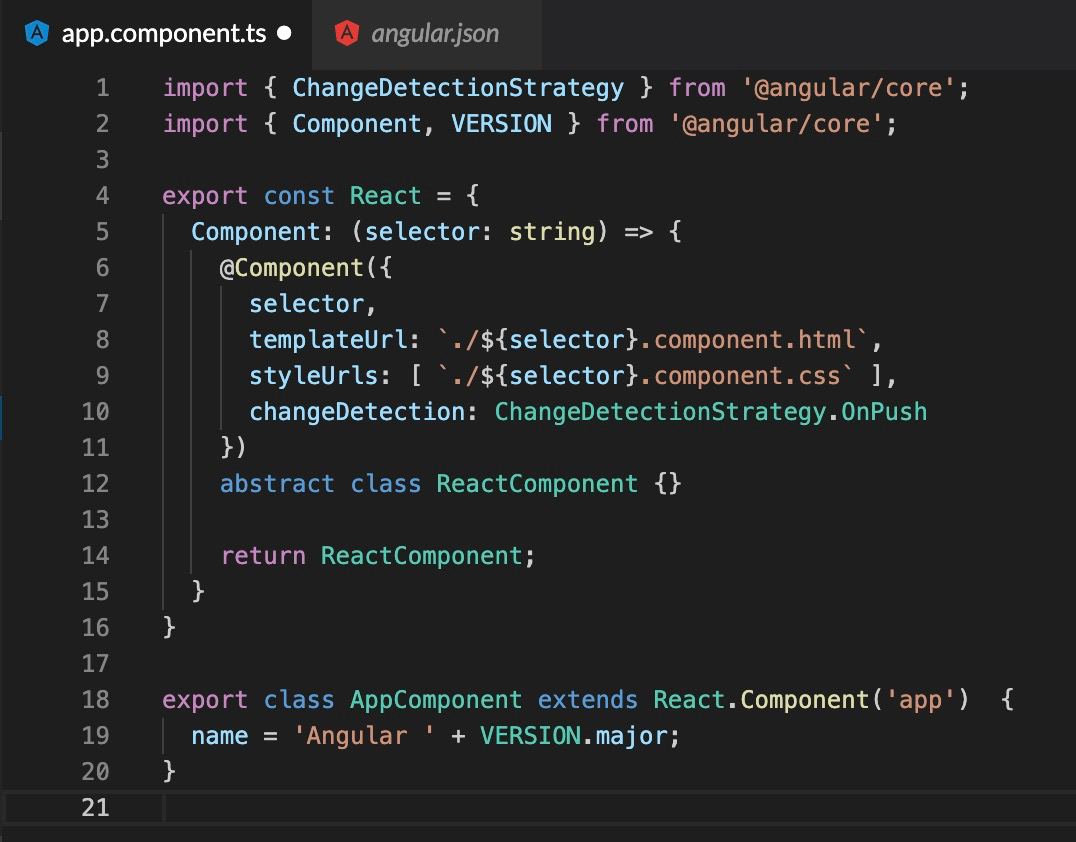Click the '@angular/core' string on line 2
Image resolution: width=1076 pixels, height=842 pixels.
(775, 124)
